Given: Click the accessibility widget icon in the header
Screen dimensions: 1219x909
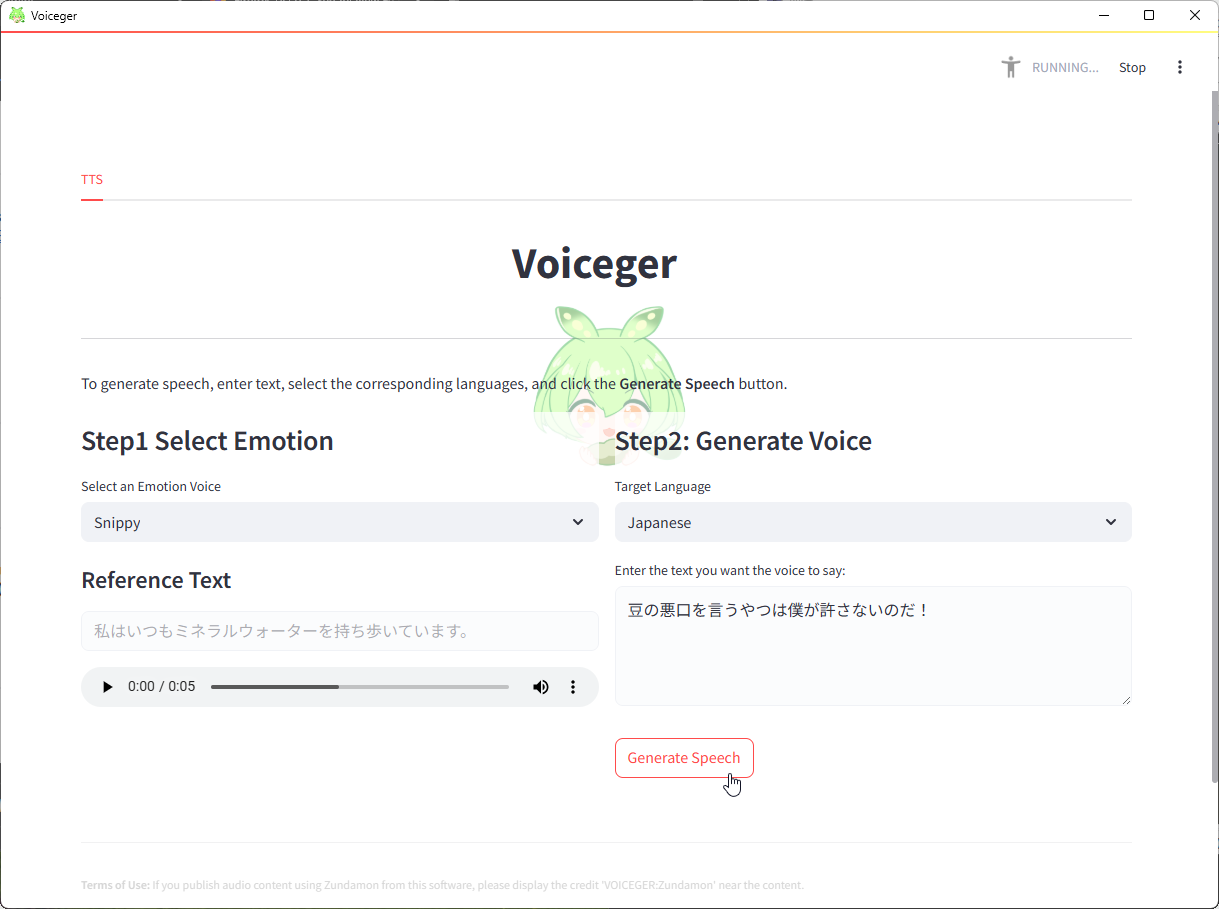Looking at the screenshot, I should click(x=1011, y=66).
